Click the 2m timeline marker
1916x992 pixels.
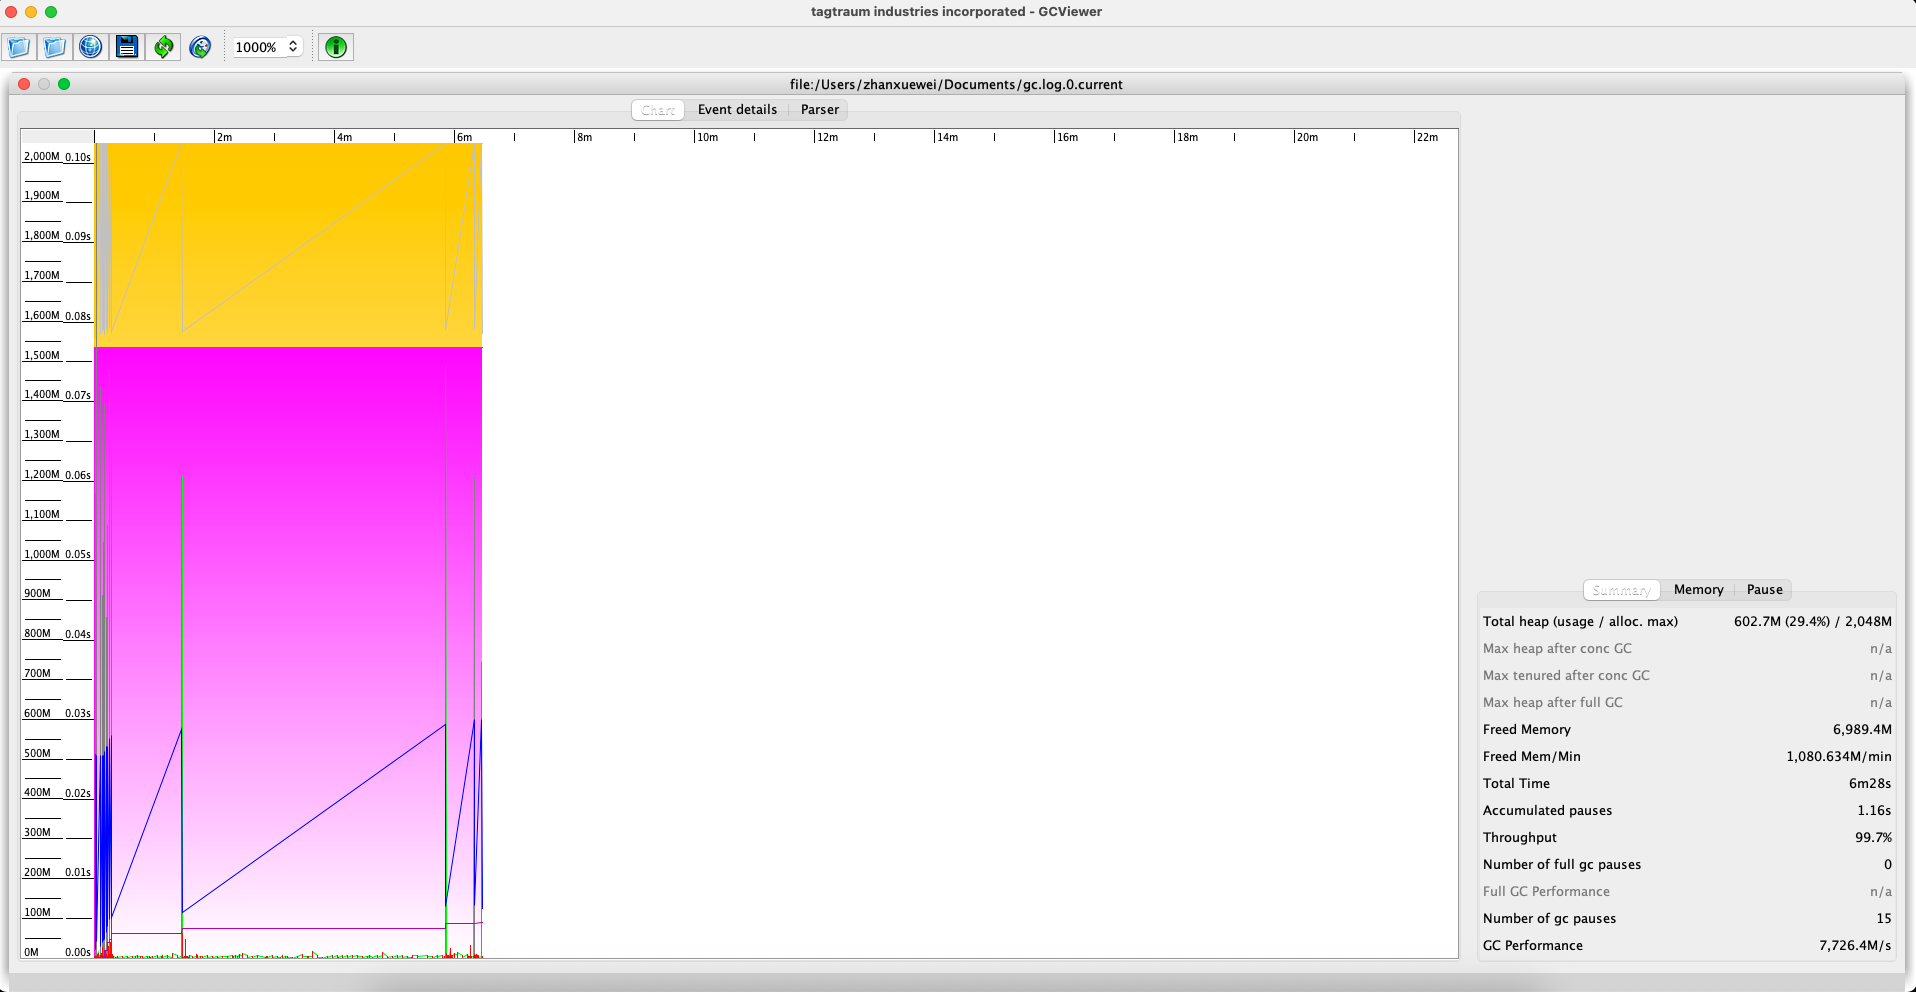pos(225,137)
